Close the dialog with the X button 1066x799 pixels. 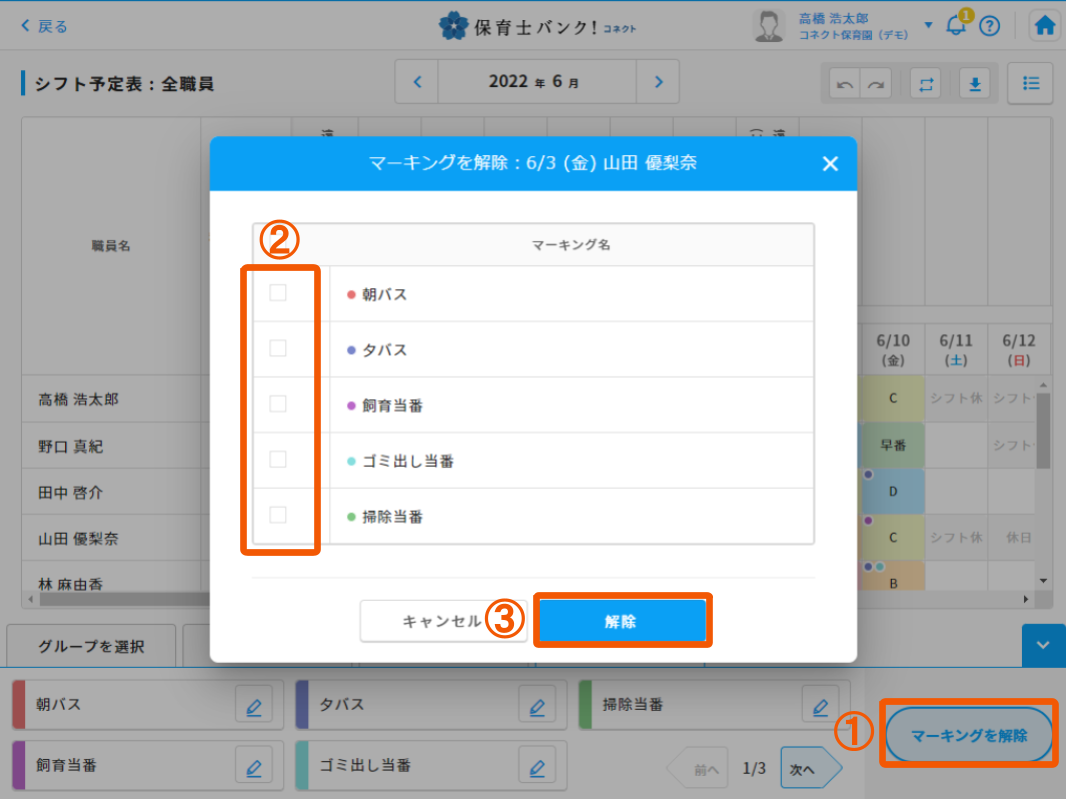pyautogui.click(x=830, y=164)
